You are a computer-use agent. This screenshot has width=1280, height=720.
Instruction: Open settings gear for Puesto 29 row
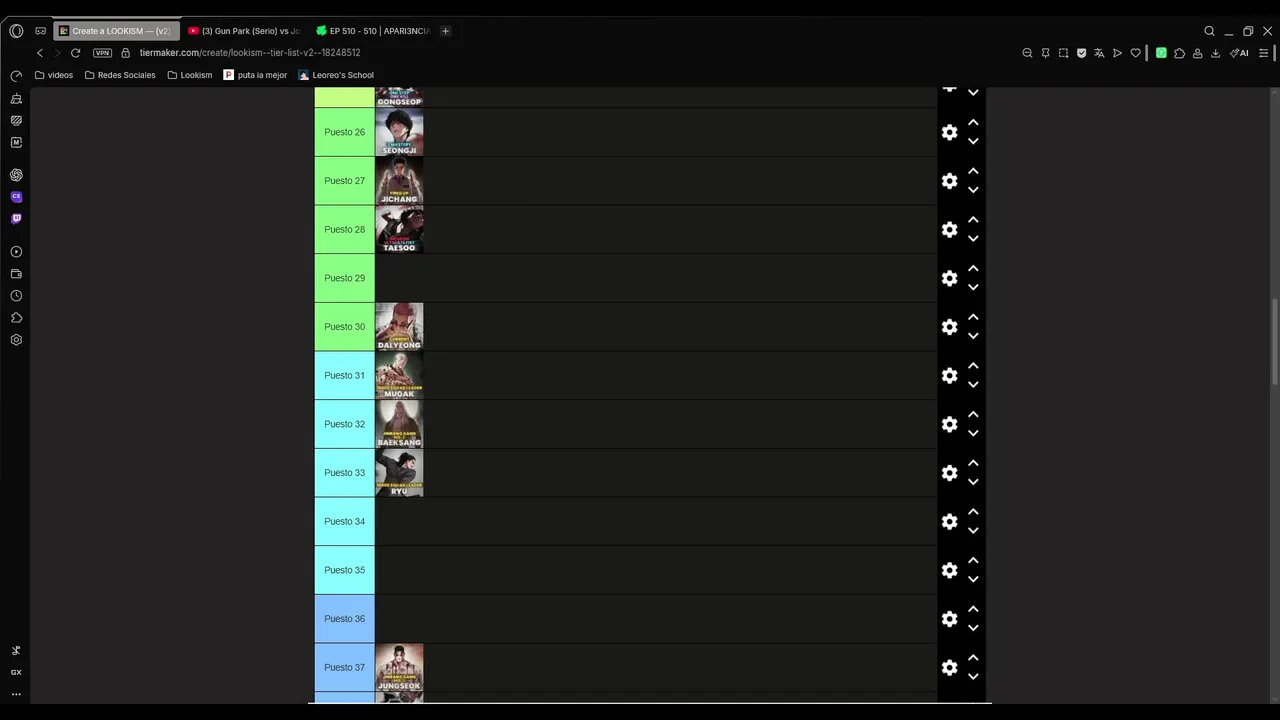(x=949, y=278)
